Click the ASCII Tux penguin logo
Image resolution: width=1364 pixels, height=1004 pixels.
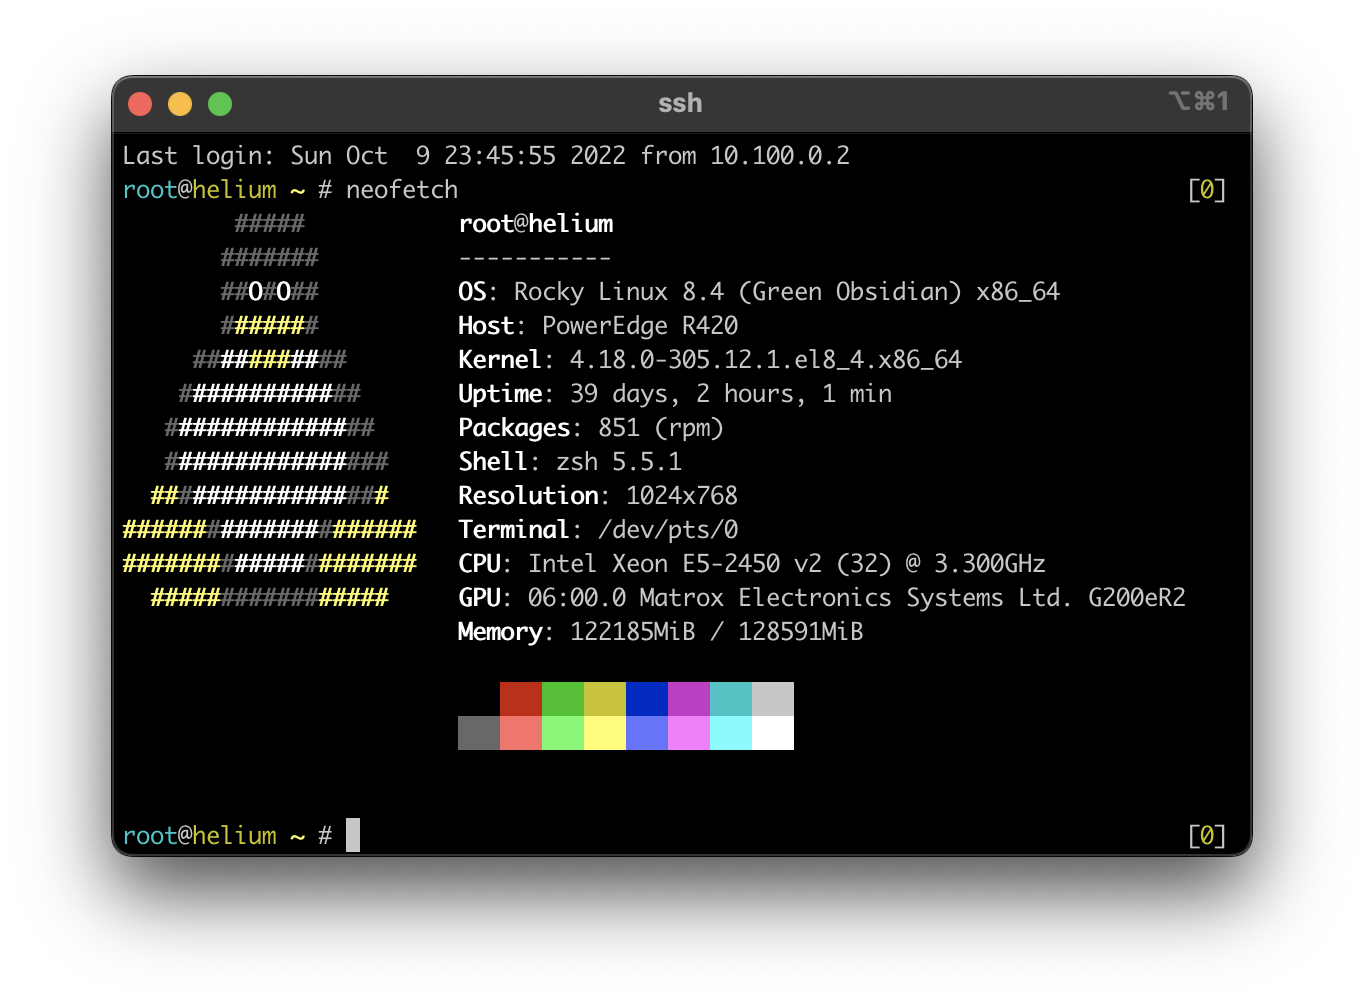[270, 410]
